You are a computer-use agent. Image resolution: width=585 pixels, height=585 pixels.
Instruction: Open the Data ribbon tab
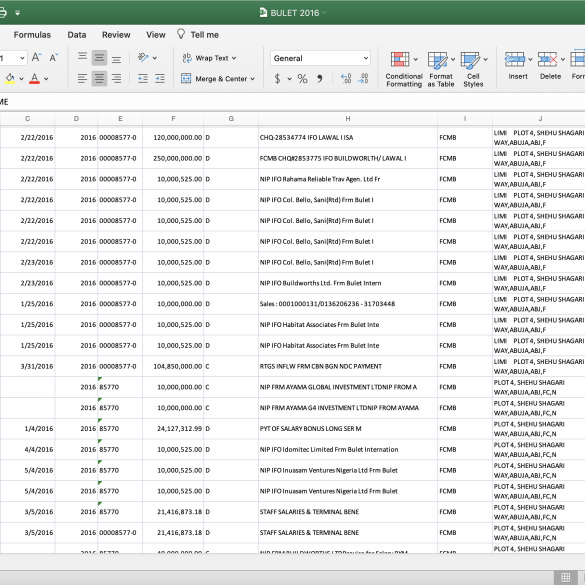(77, 35)
